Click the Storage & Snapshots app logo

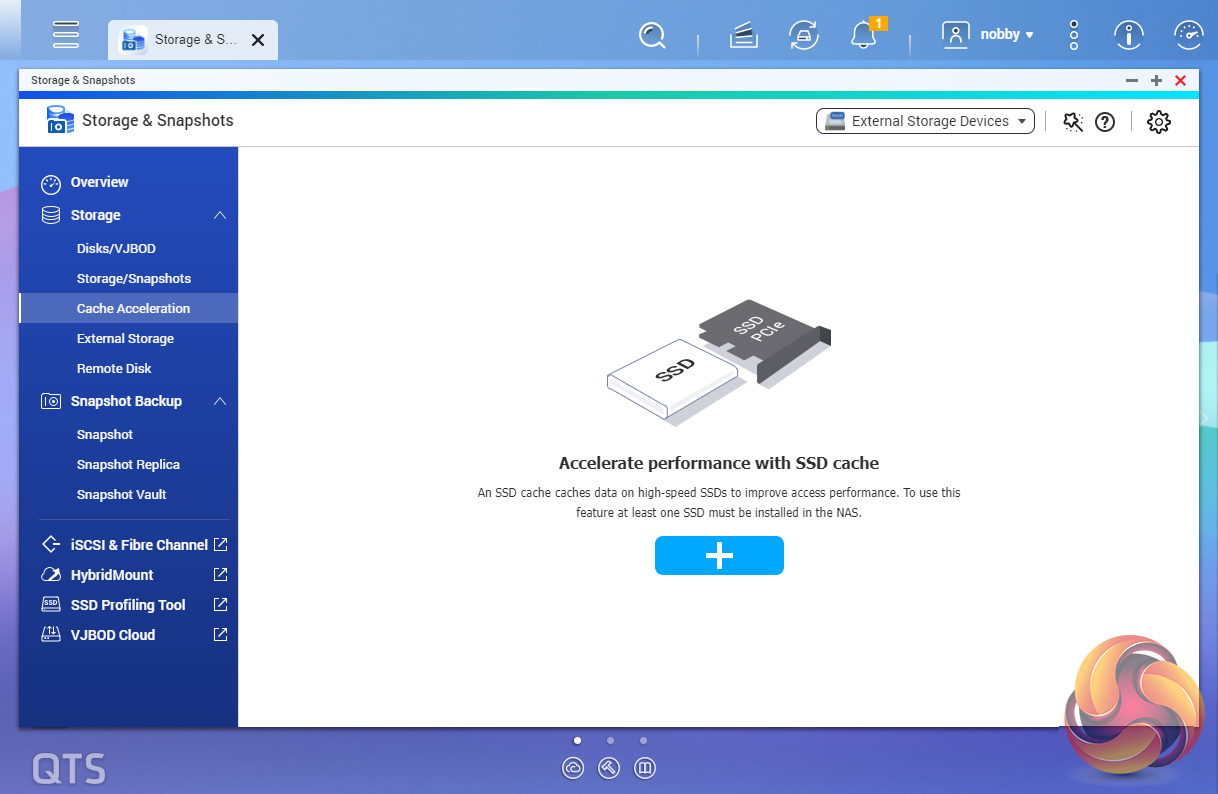coord(60,120)
